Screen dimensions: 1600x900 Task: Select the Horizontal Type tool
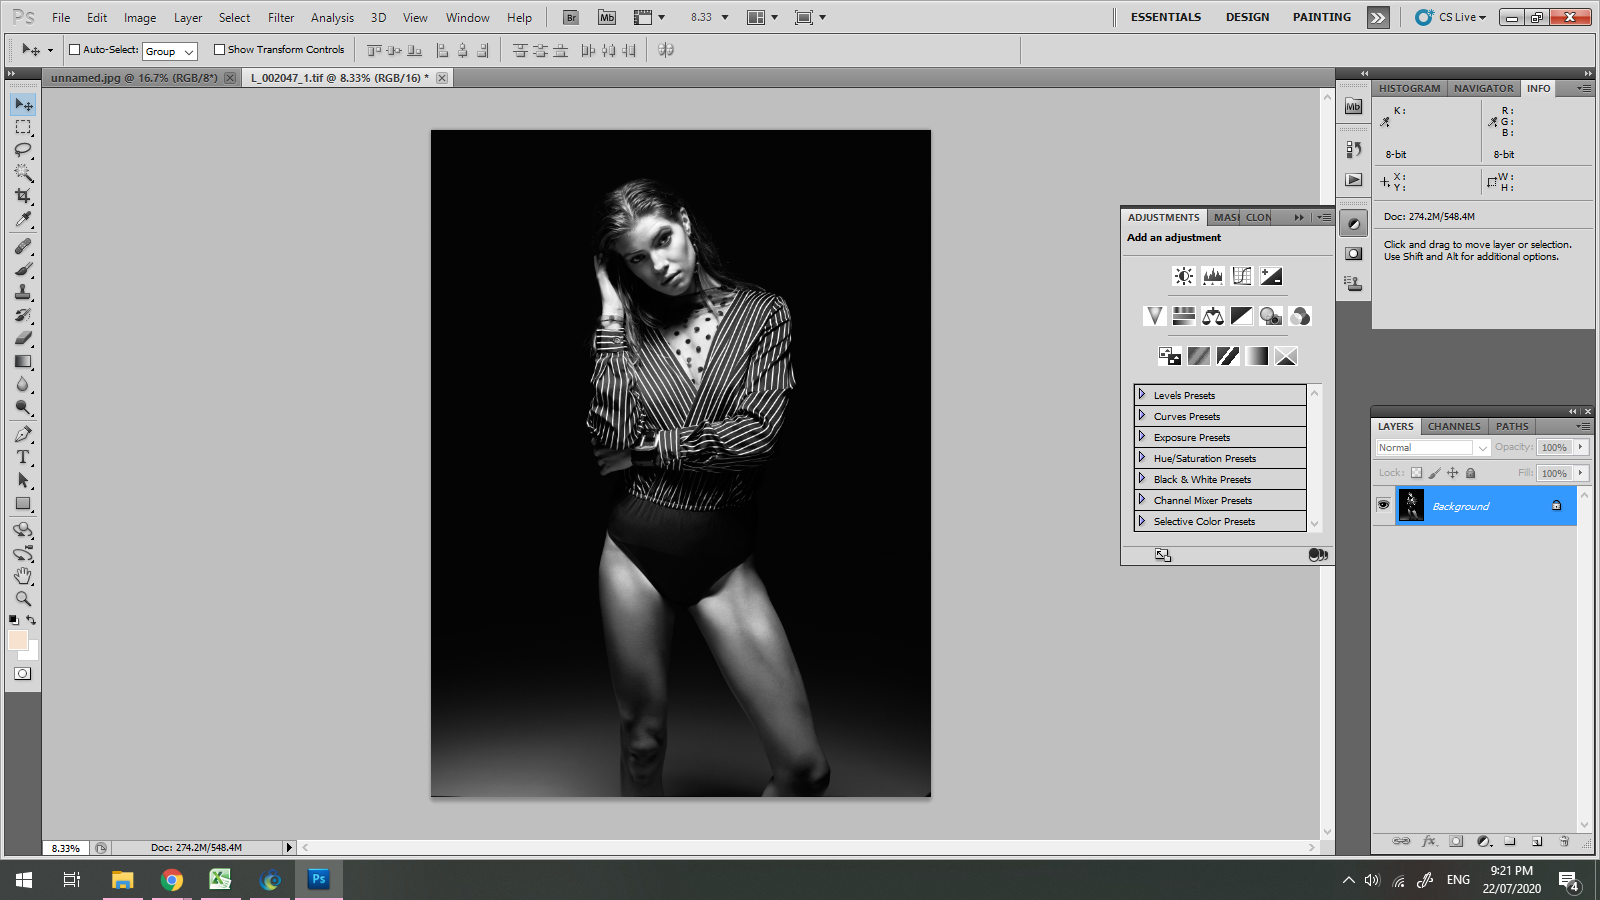pyautogui.click(x=23, y=457)
